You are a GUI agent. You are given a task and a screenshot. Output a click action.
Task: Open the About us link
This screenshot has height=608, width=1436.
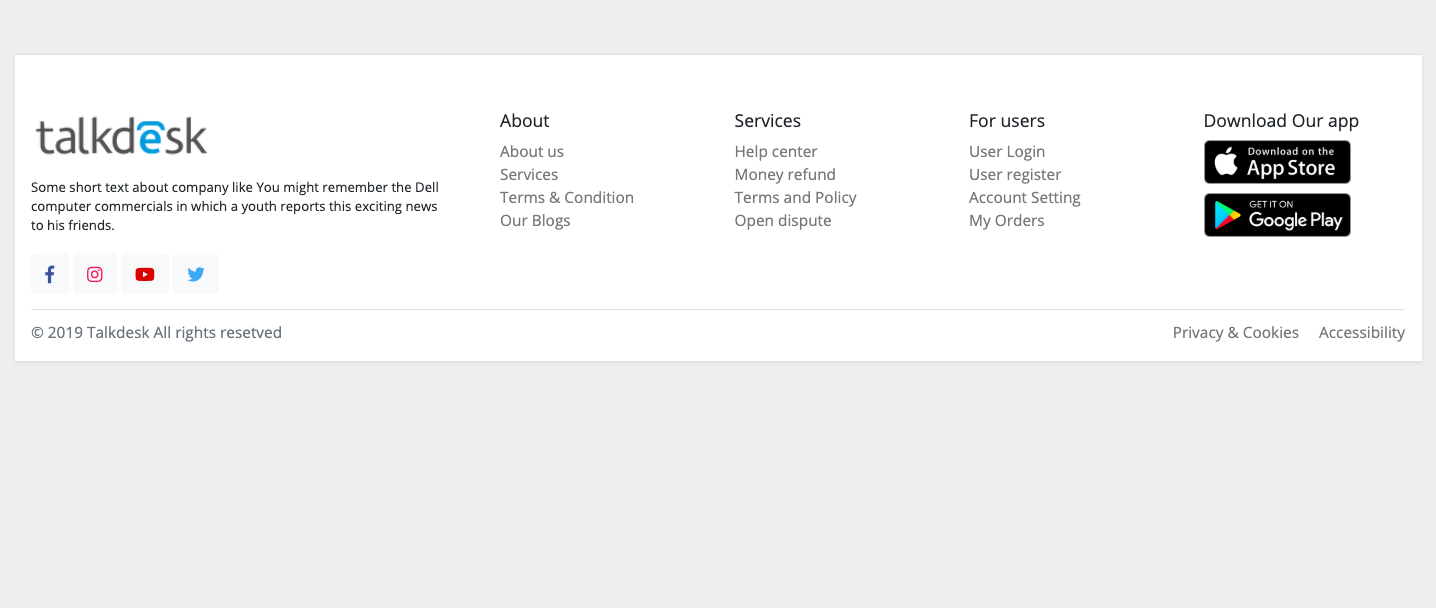tap(531, 151)
